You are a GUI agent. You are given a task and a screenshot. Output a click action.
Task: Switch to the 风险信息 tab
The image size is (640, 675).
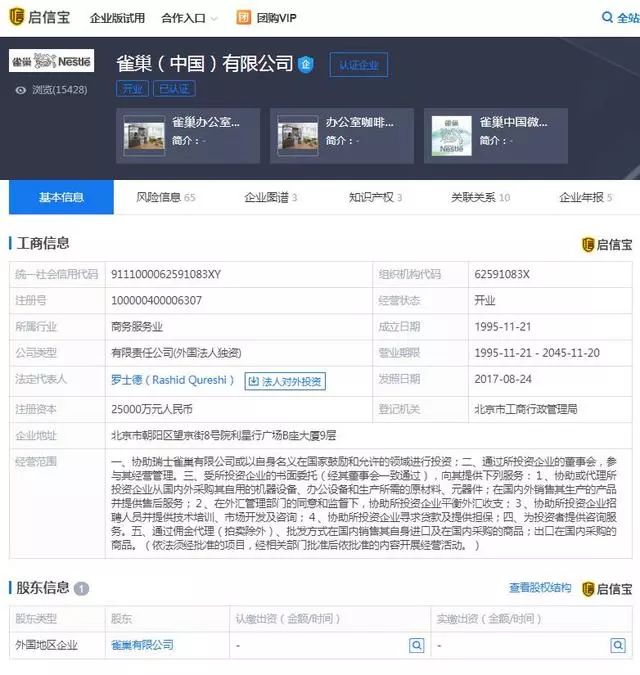click(x=166, y=197)
